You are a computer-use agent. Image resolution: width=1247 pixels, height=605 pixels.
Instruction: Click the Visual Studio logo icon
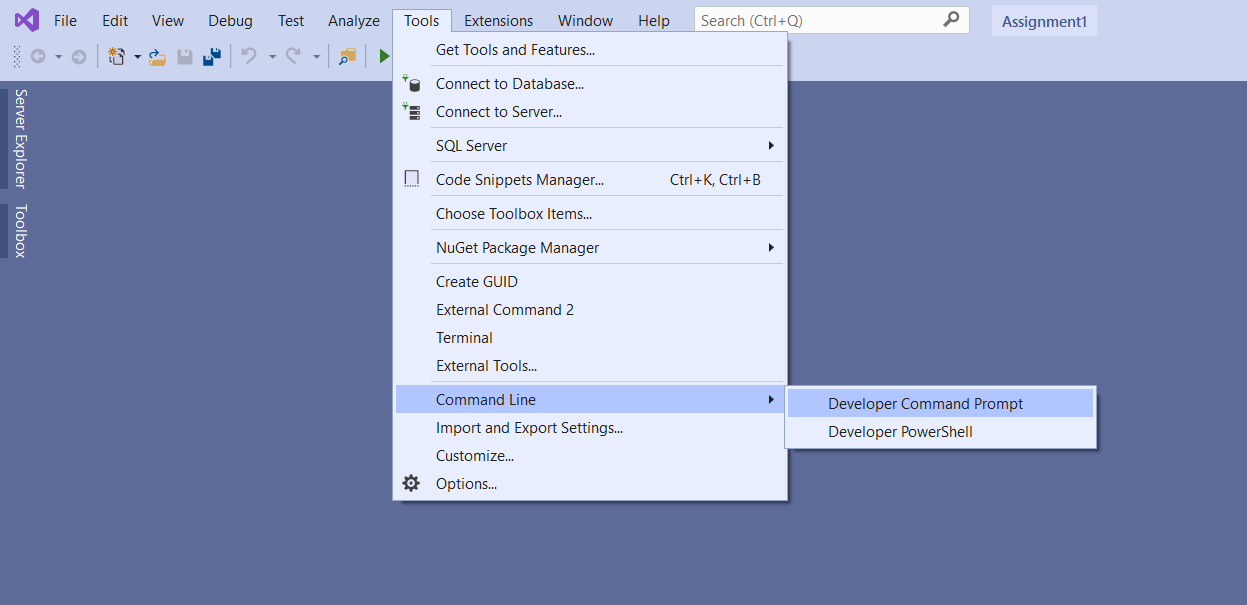click(26, 20)
